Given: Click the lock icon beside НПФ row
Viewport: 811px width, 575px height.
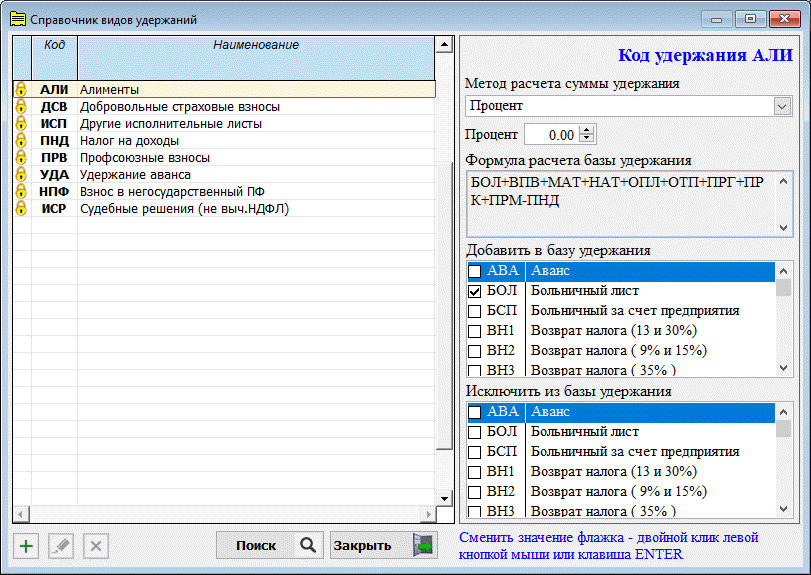Looking at the screenshot, I should (x=21, y=191).
